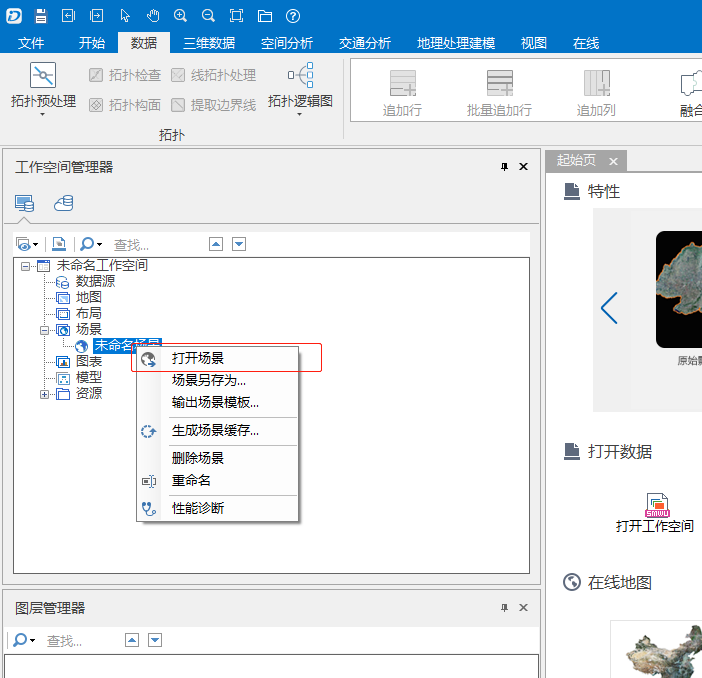Click the 查找 search field in workspace manager
This screenshot has width=702, height=678.
point(155,244)
